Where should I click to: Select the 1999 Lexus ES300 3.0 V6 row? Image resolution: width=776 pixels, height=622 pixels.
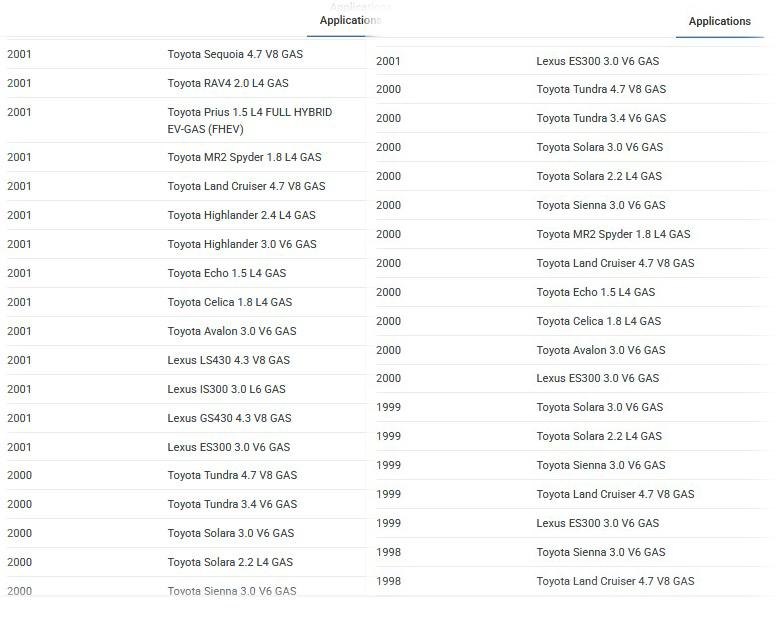572,523
